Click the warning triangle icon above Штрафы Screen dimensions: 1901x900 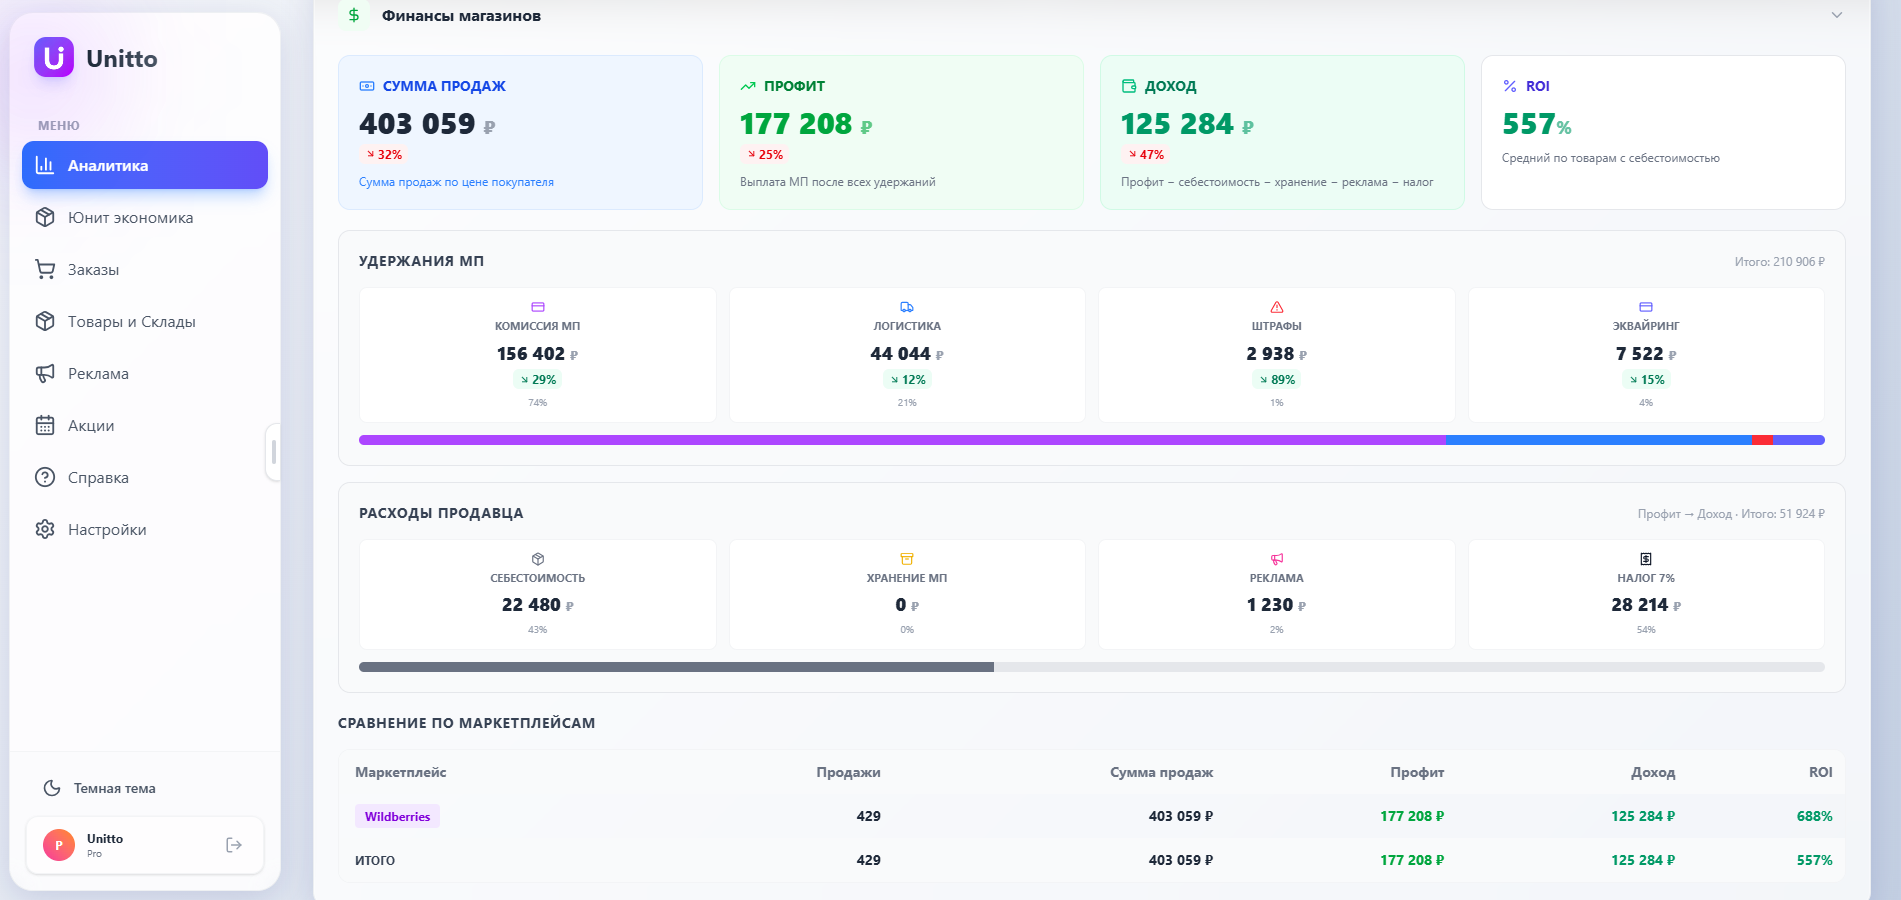tap(1277, 307)
